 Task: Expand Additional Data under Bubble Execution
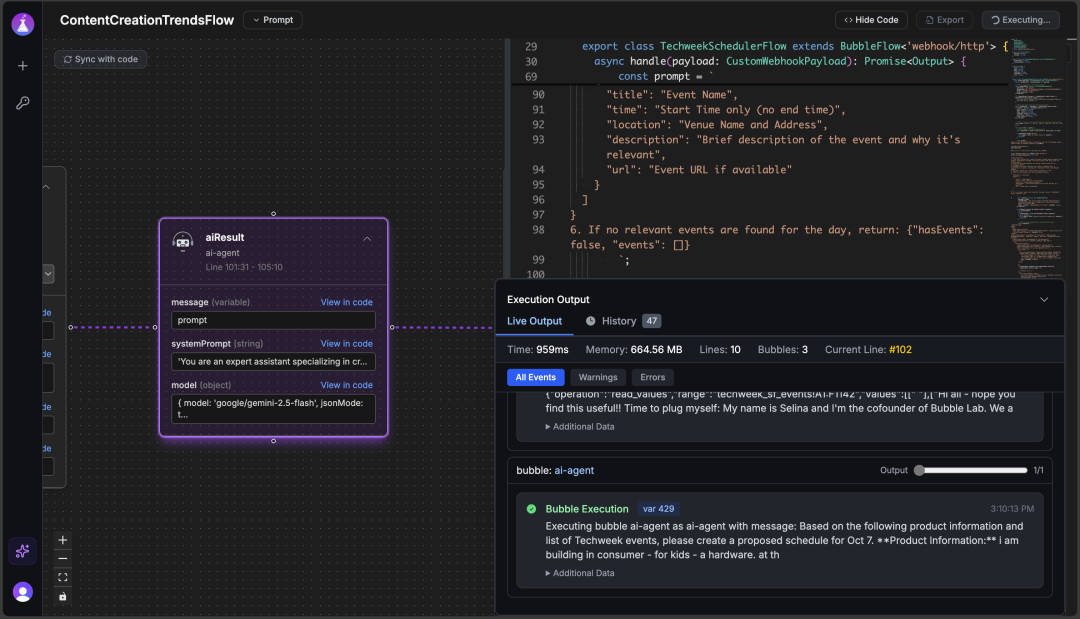point(580,573)
